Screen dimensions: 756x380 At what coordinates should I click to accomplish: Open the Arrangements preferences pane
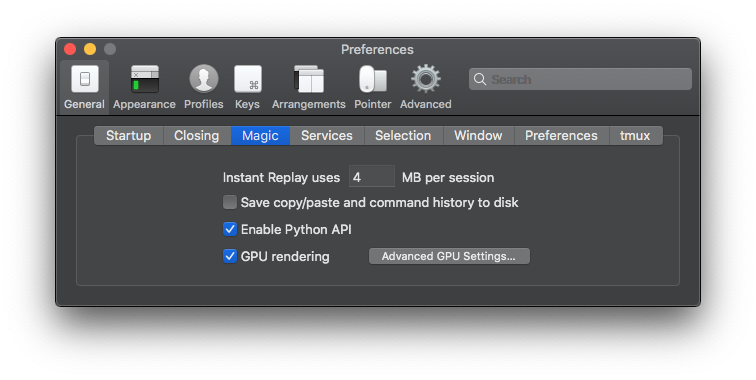(309, 87)
